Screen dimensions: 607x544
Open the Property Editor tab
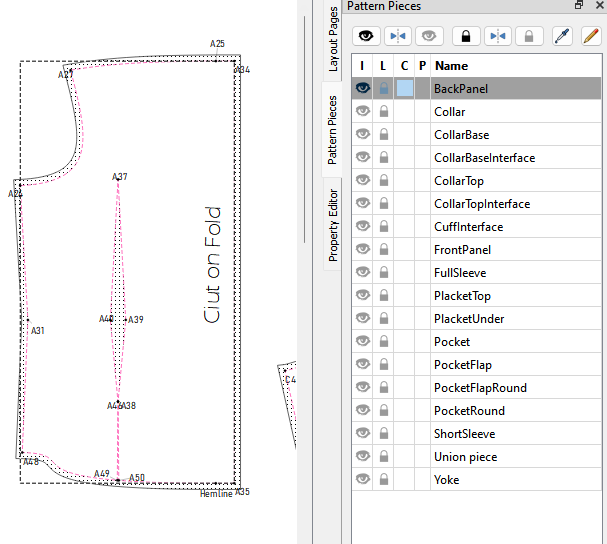335,225
